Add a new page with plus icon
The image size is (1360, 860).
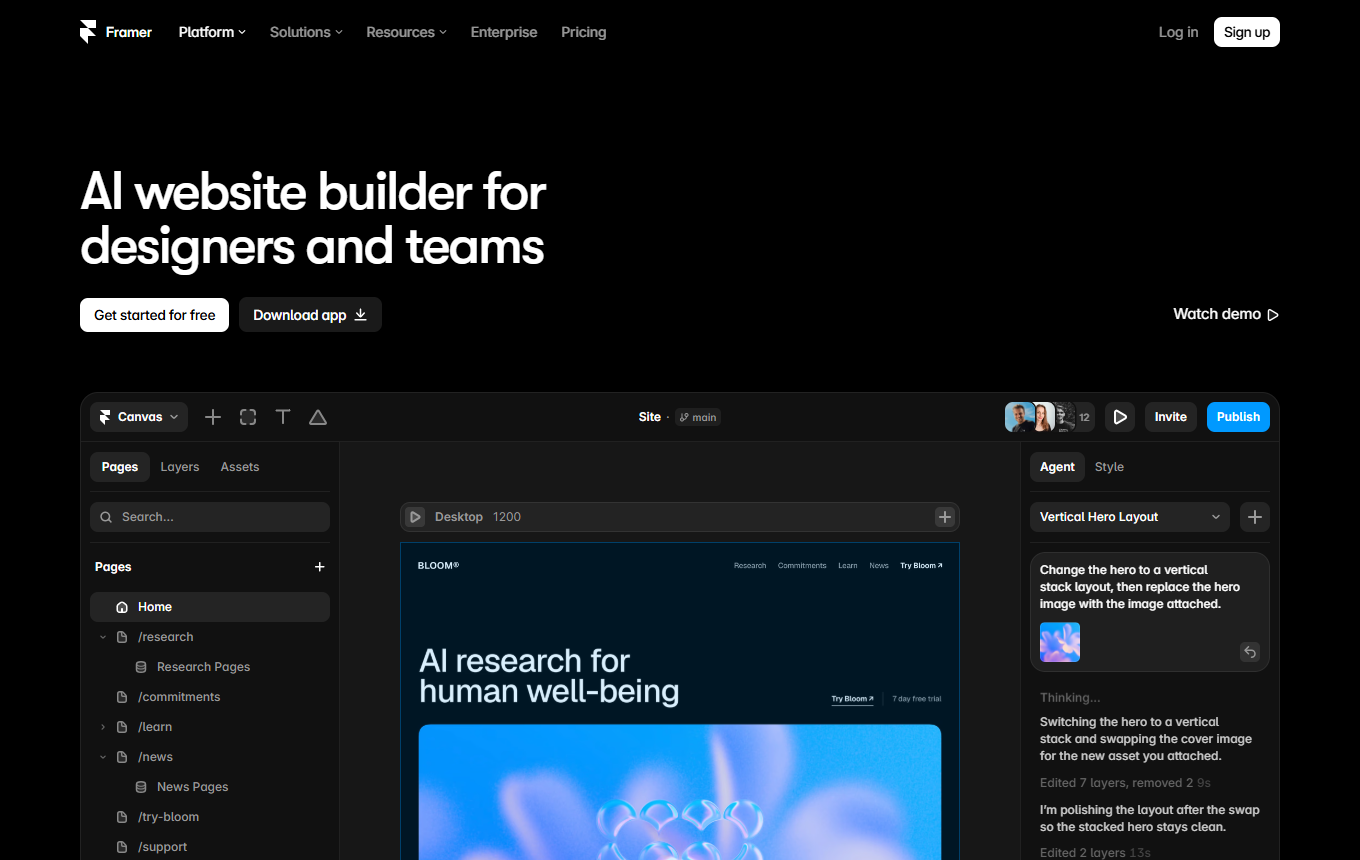[320, 567]
